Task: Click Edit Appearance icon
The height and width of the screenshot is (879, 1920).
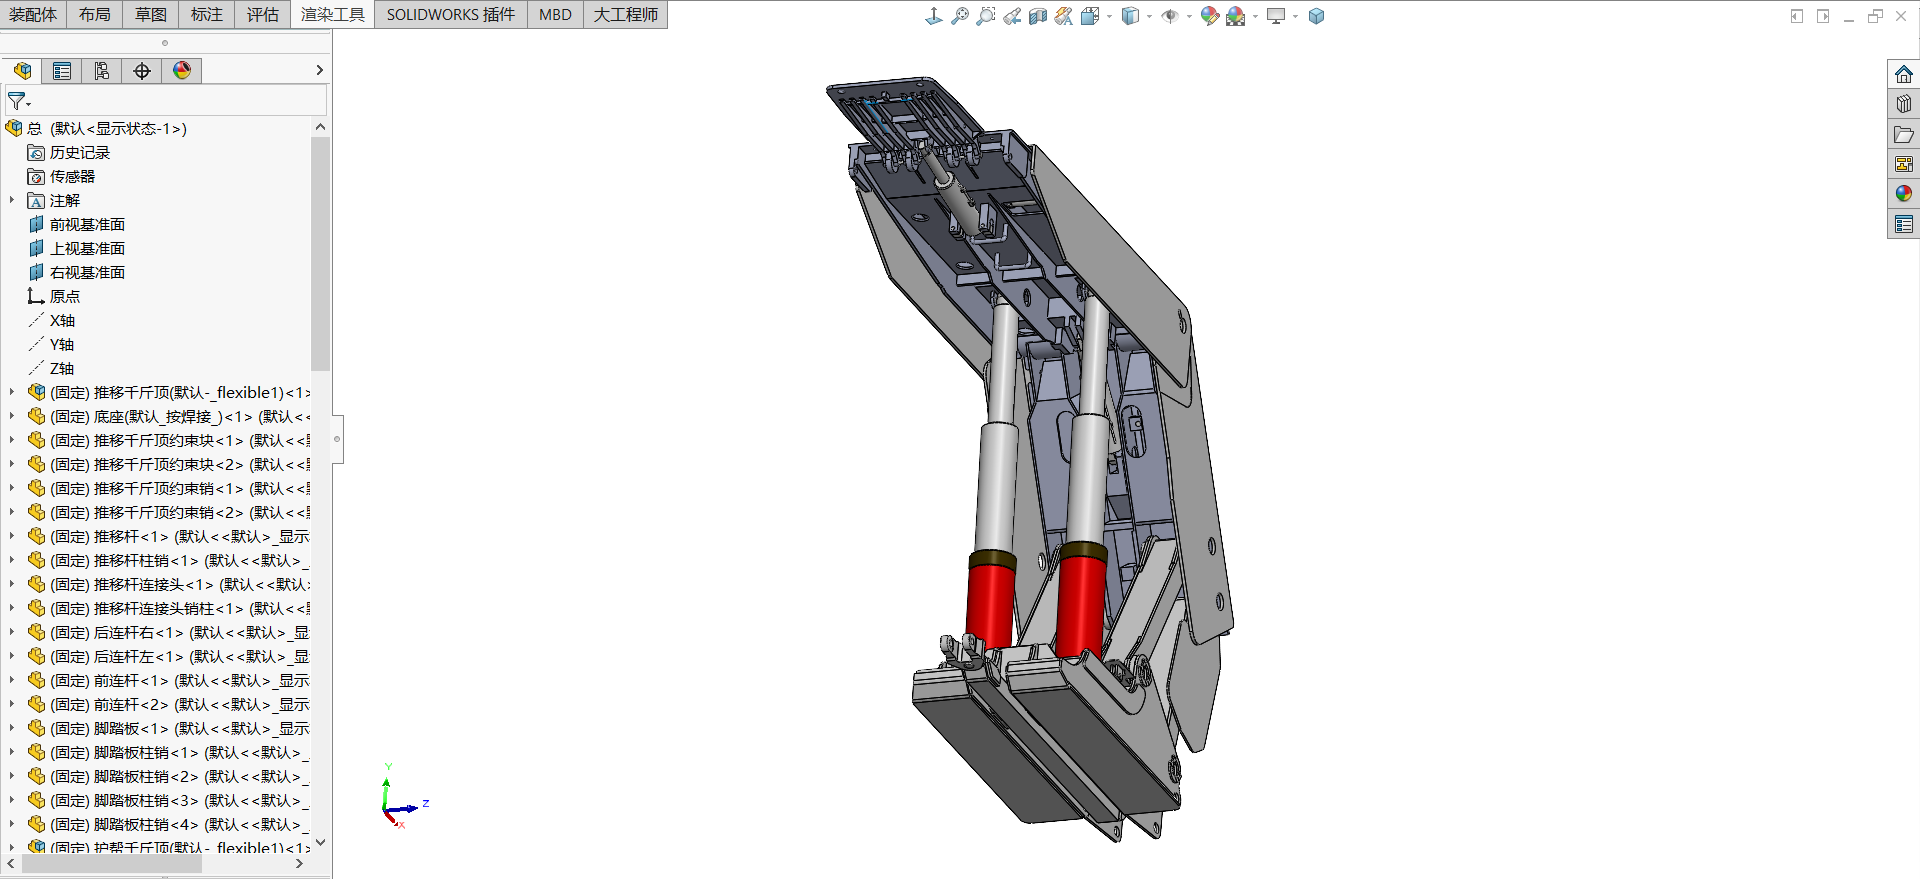Action: tap(1210, 16)
